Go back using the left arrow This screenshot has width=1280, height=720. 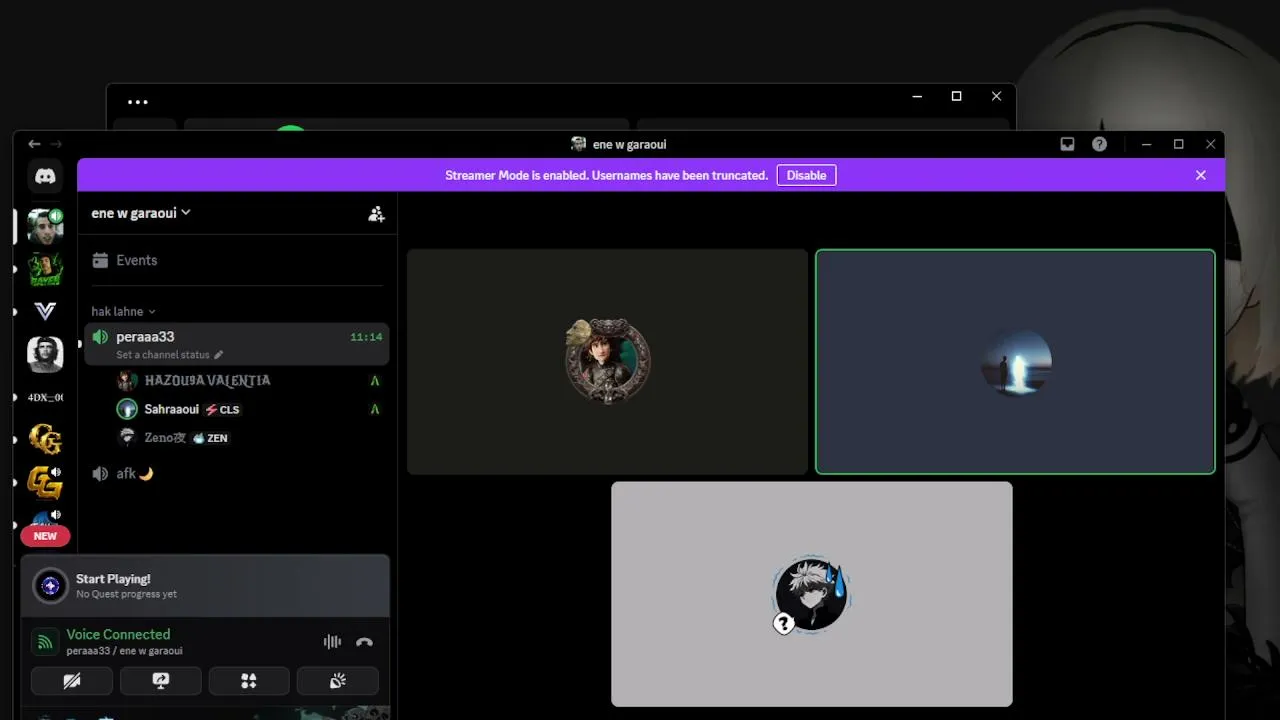click(34, 144)
